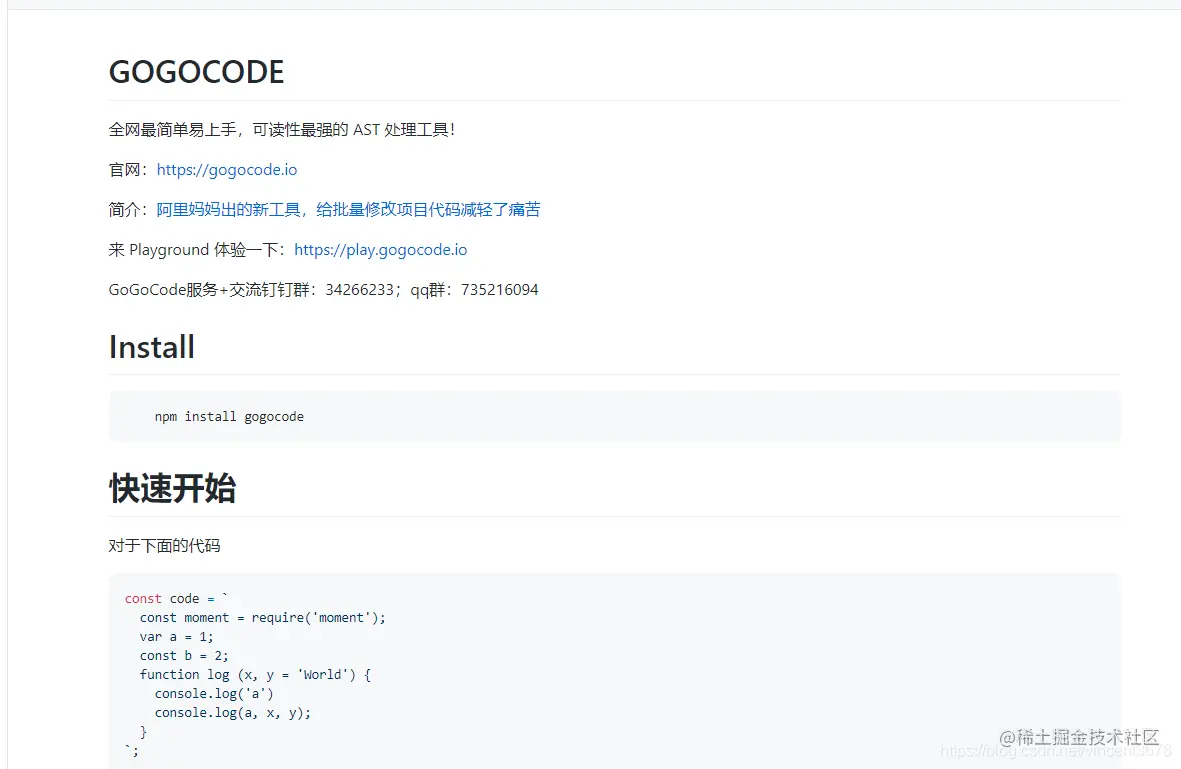
Task: Open the https://gogocode.io official site link
Action: pyautogui.click(x=226, y=169)
